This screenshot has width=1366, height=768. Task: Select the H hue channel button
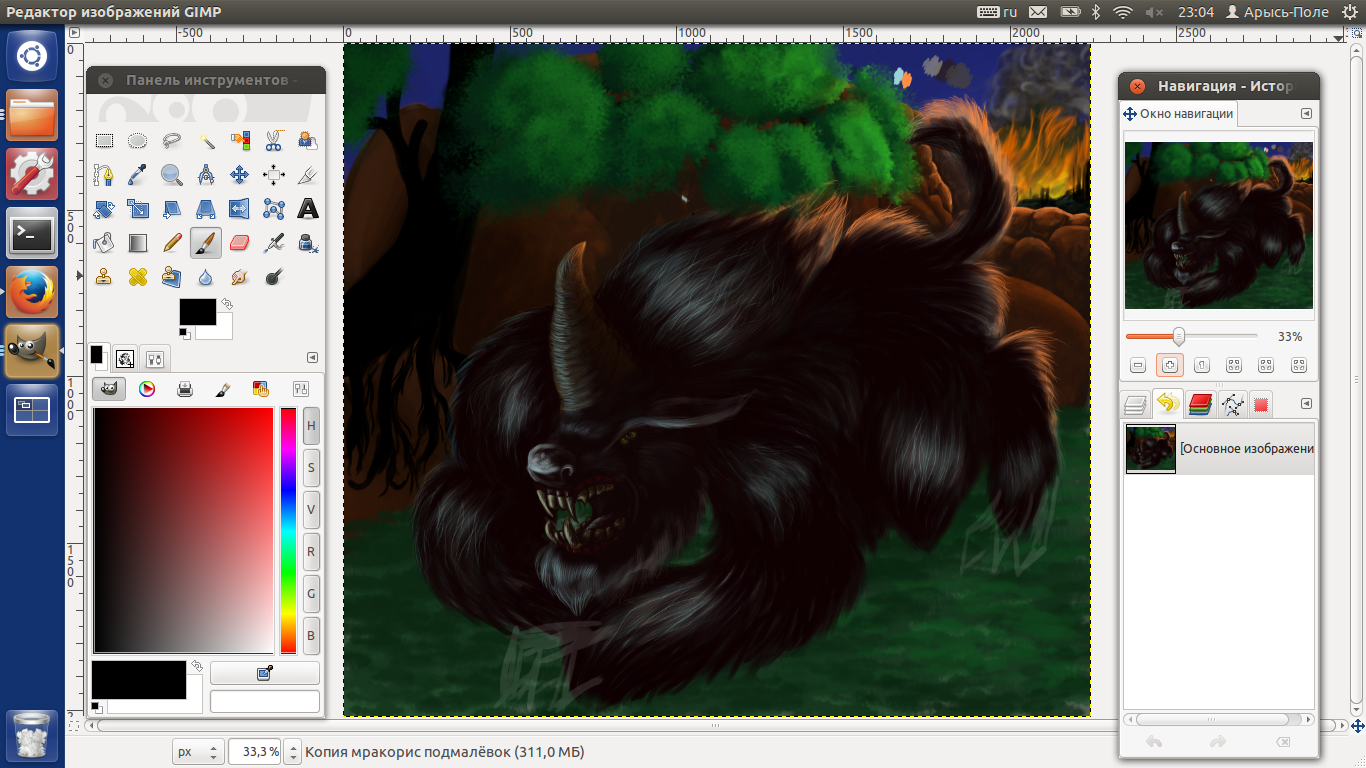tap(311, 425)
